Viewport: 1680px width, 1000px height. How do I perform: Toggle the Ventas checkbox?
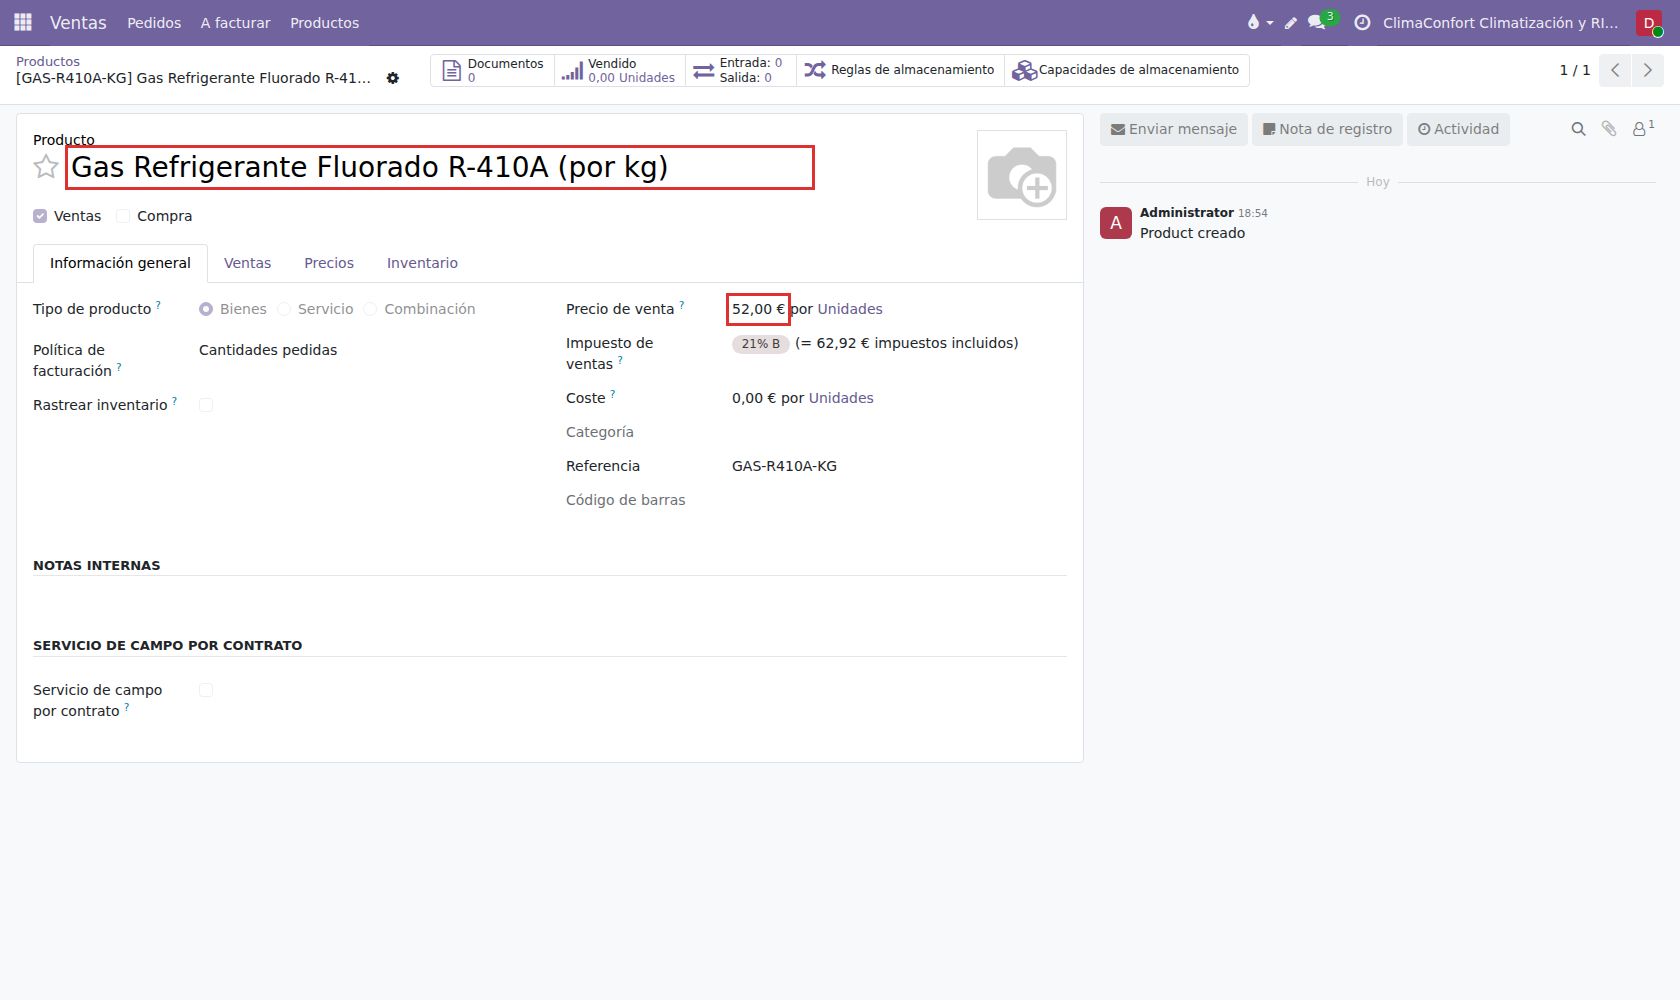click(40, 216)
